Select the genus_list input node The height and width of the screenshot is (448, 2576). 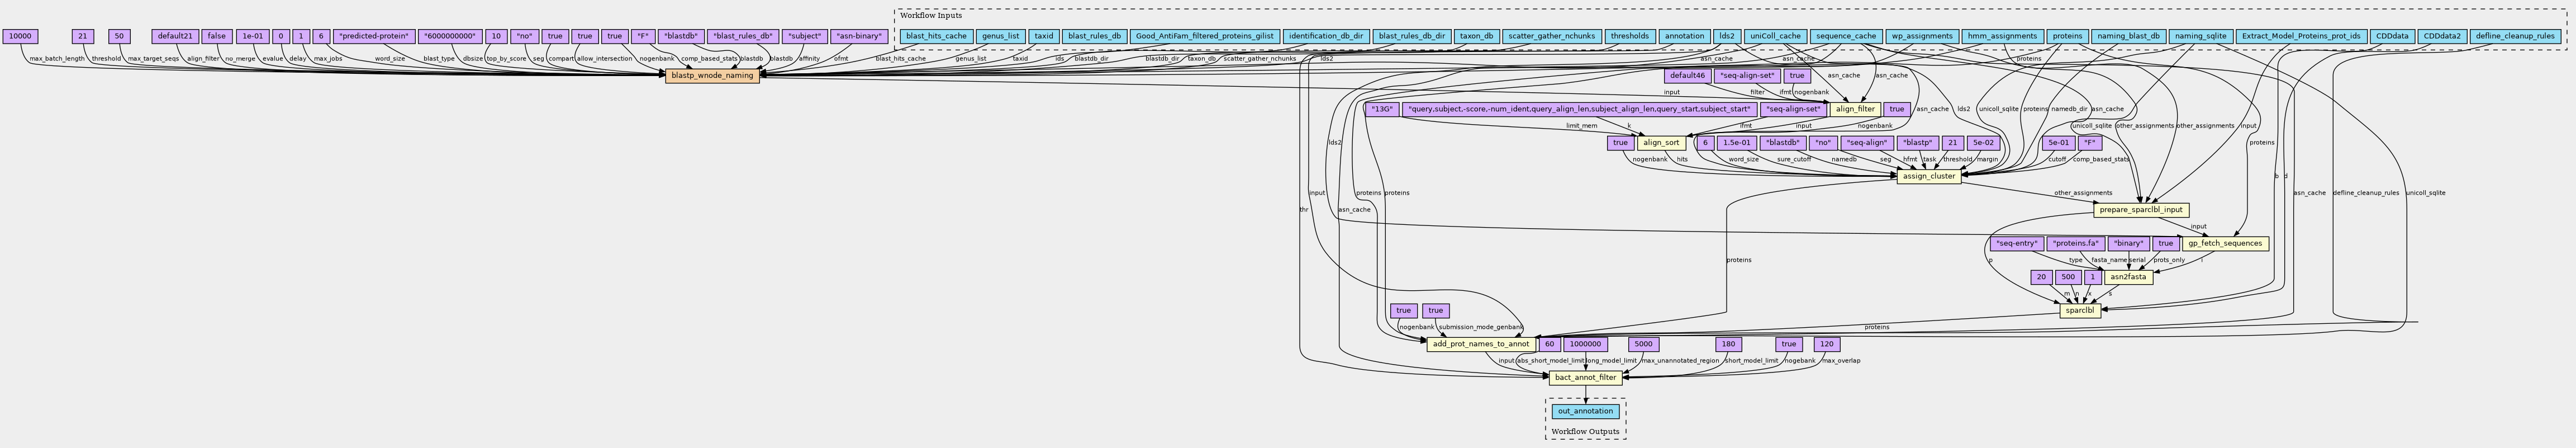click(1000, 36)
